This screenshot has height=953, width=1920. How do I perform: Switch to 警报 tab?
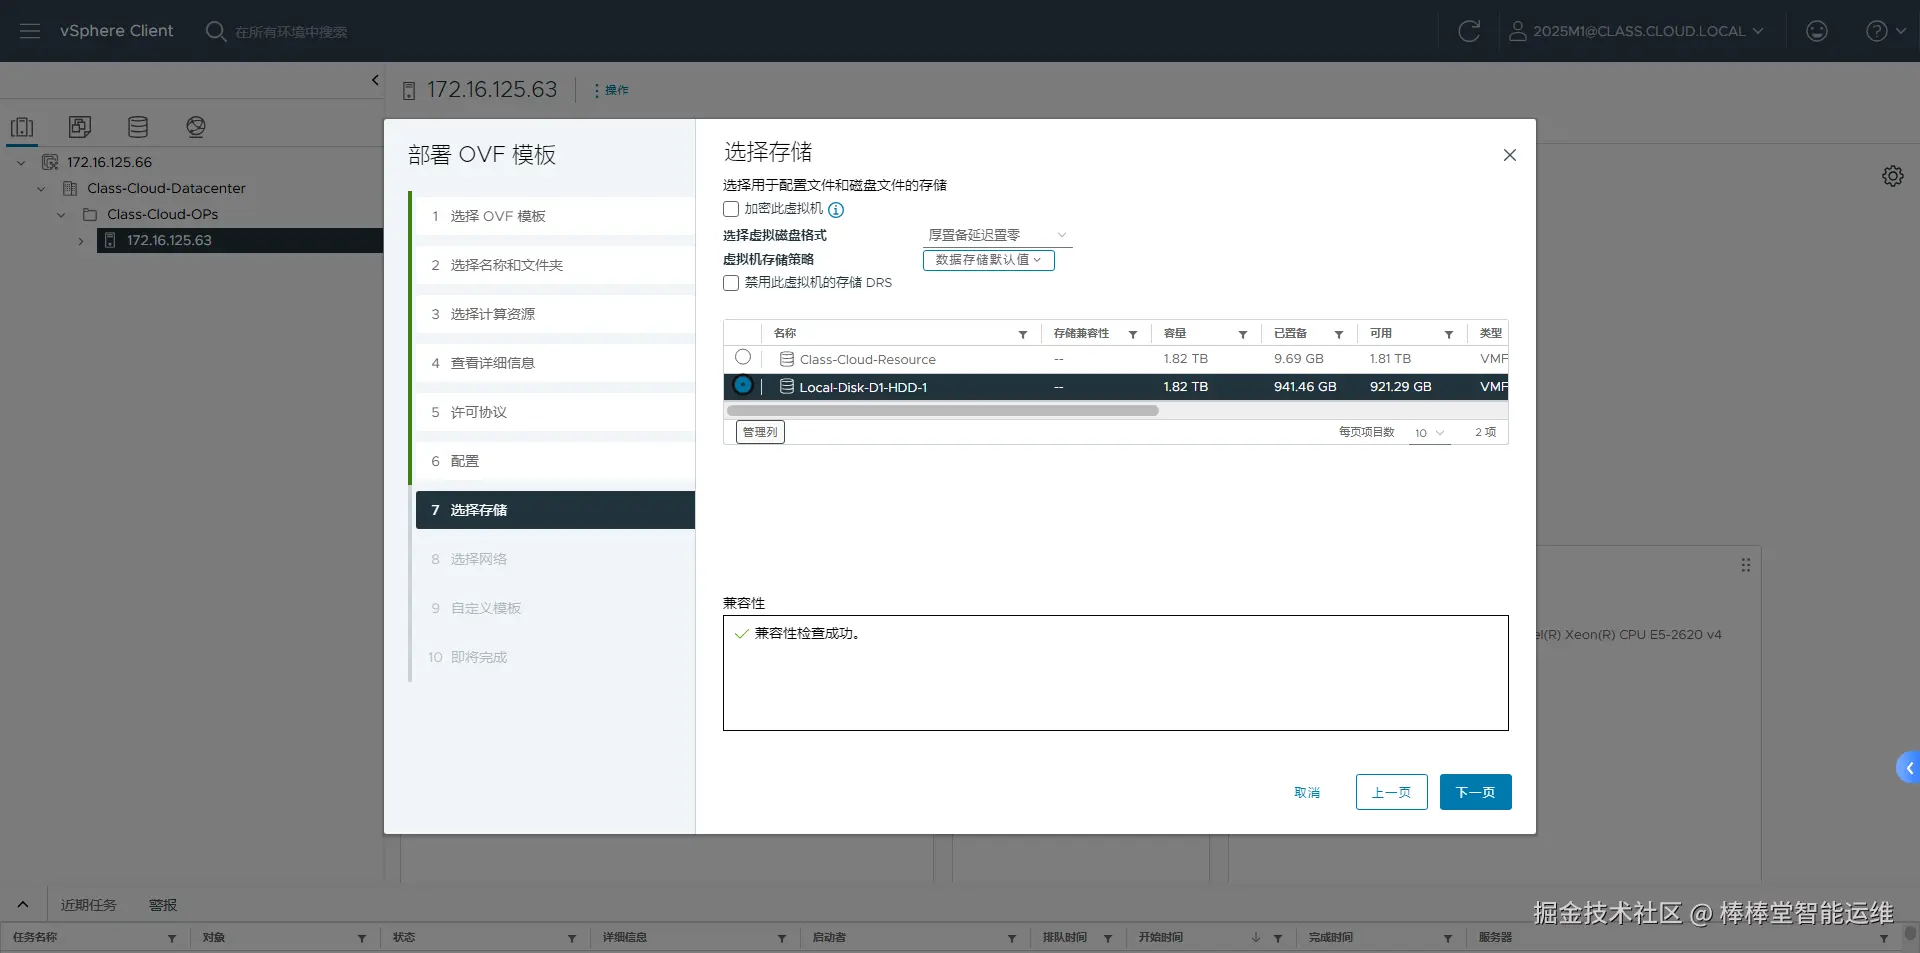point(163,905)
